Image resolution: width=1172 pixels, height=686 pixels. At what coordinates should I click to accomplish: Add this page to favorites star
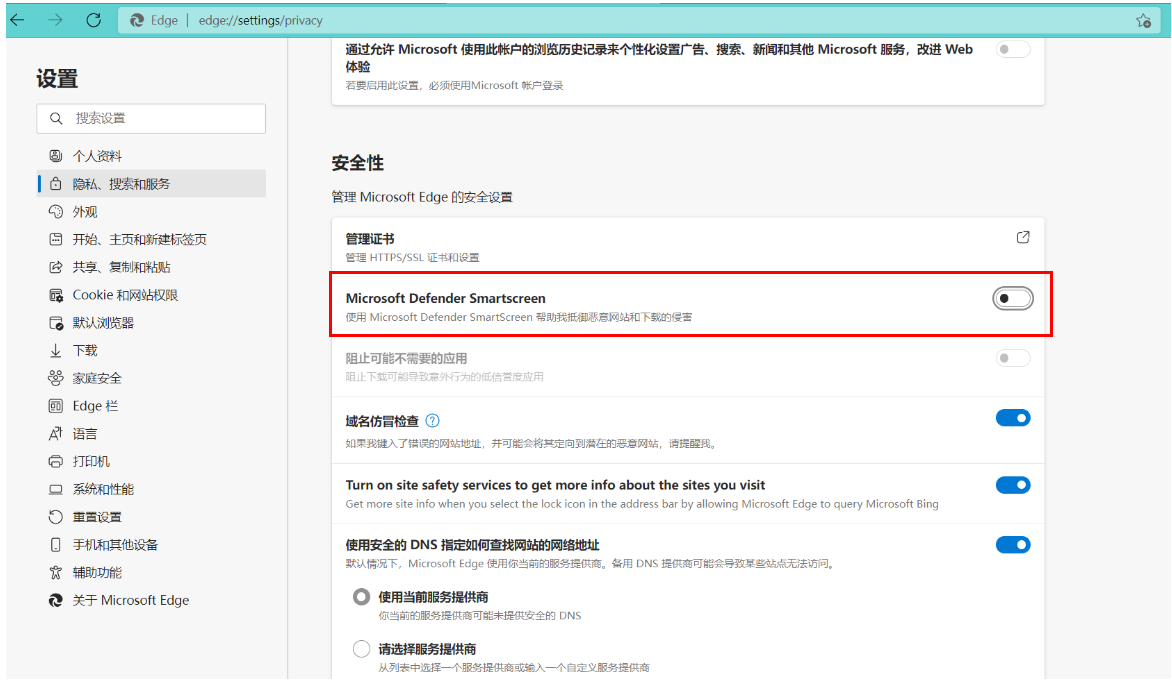pos(1143,21)
